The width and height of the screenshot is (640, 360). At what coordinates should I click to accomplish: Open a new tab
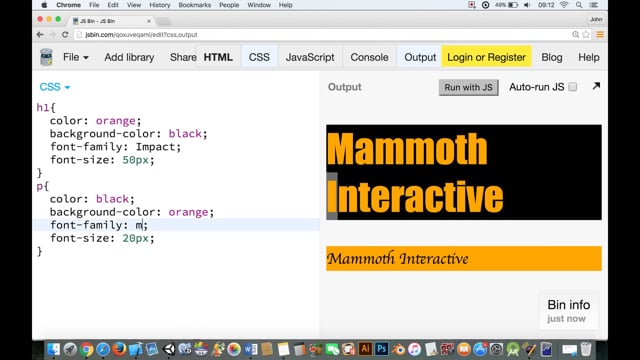(164, 21)
